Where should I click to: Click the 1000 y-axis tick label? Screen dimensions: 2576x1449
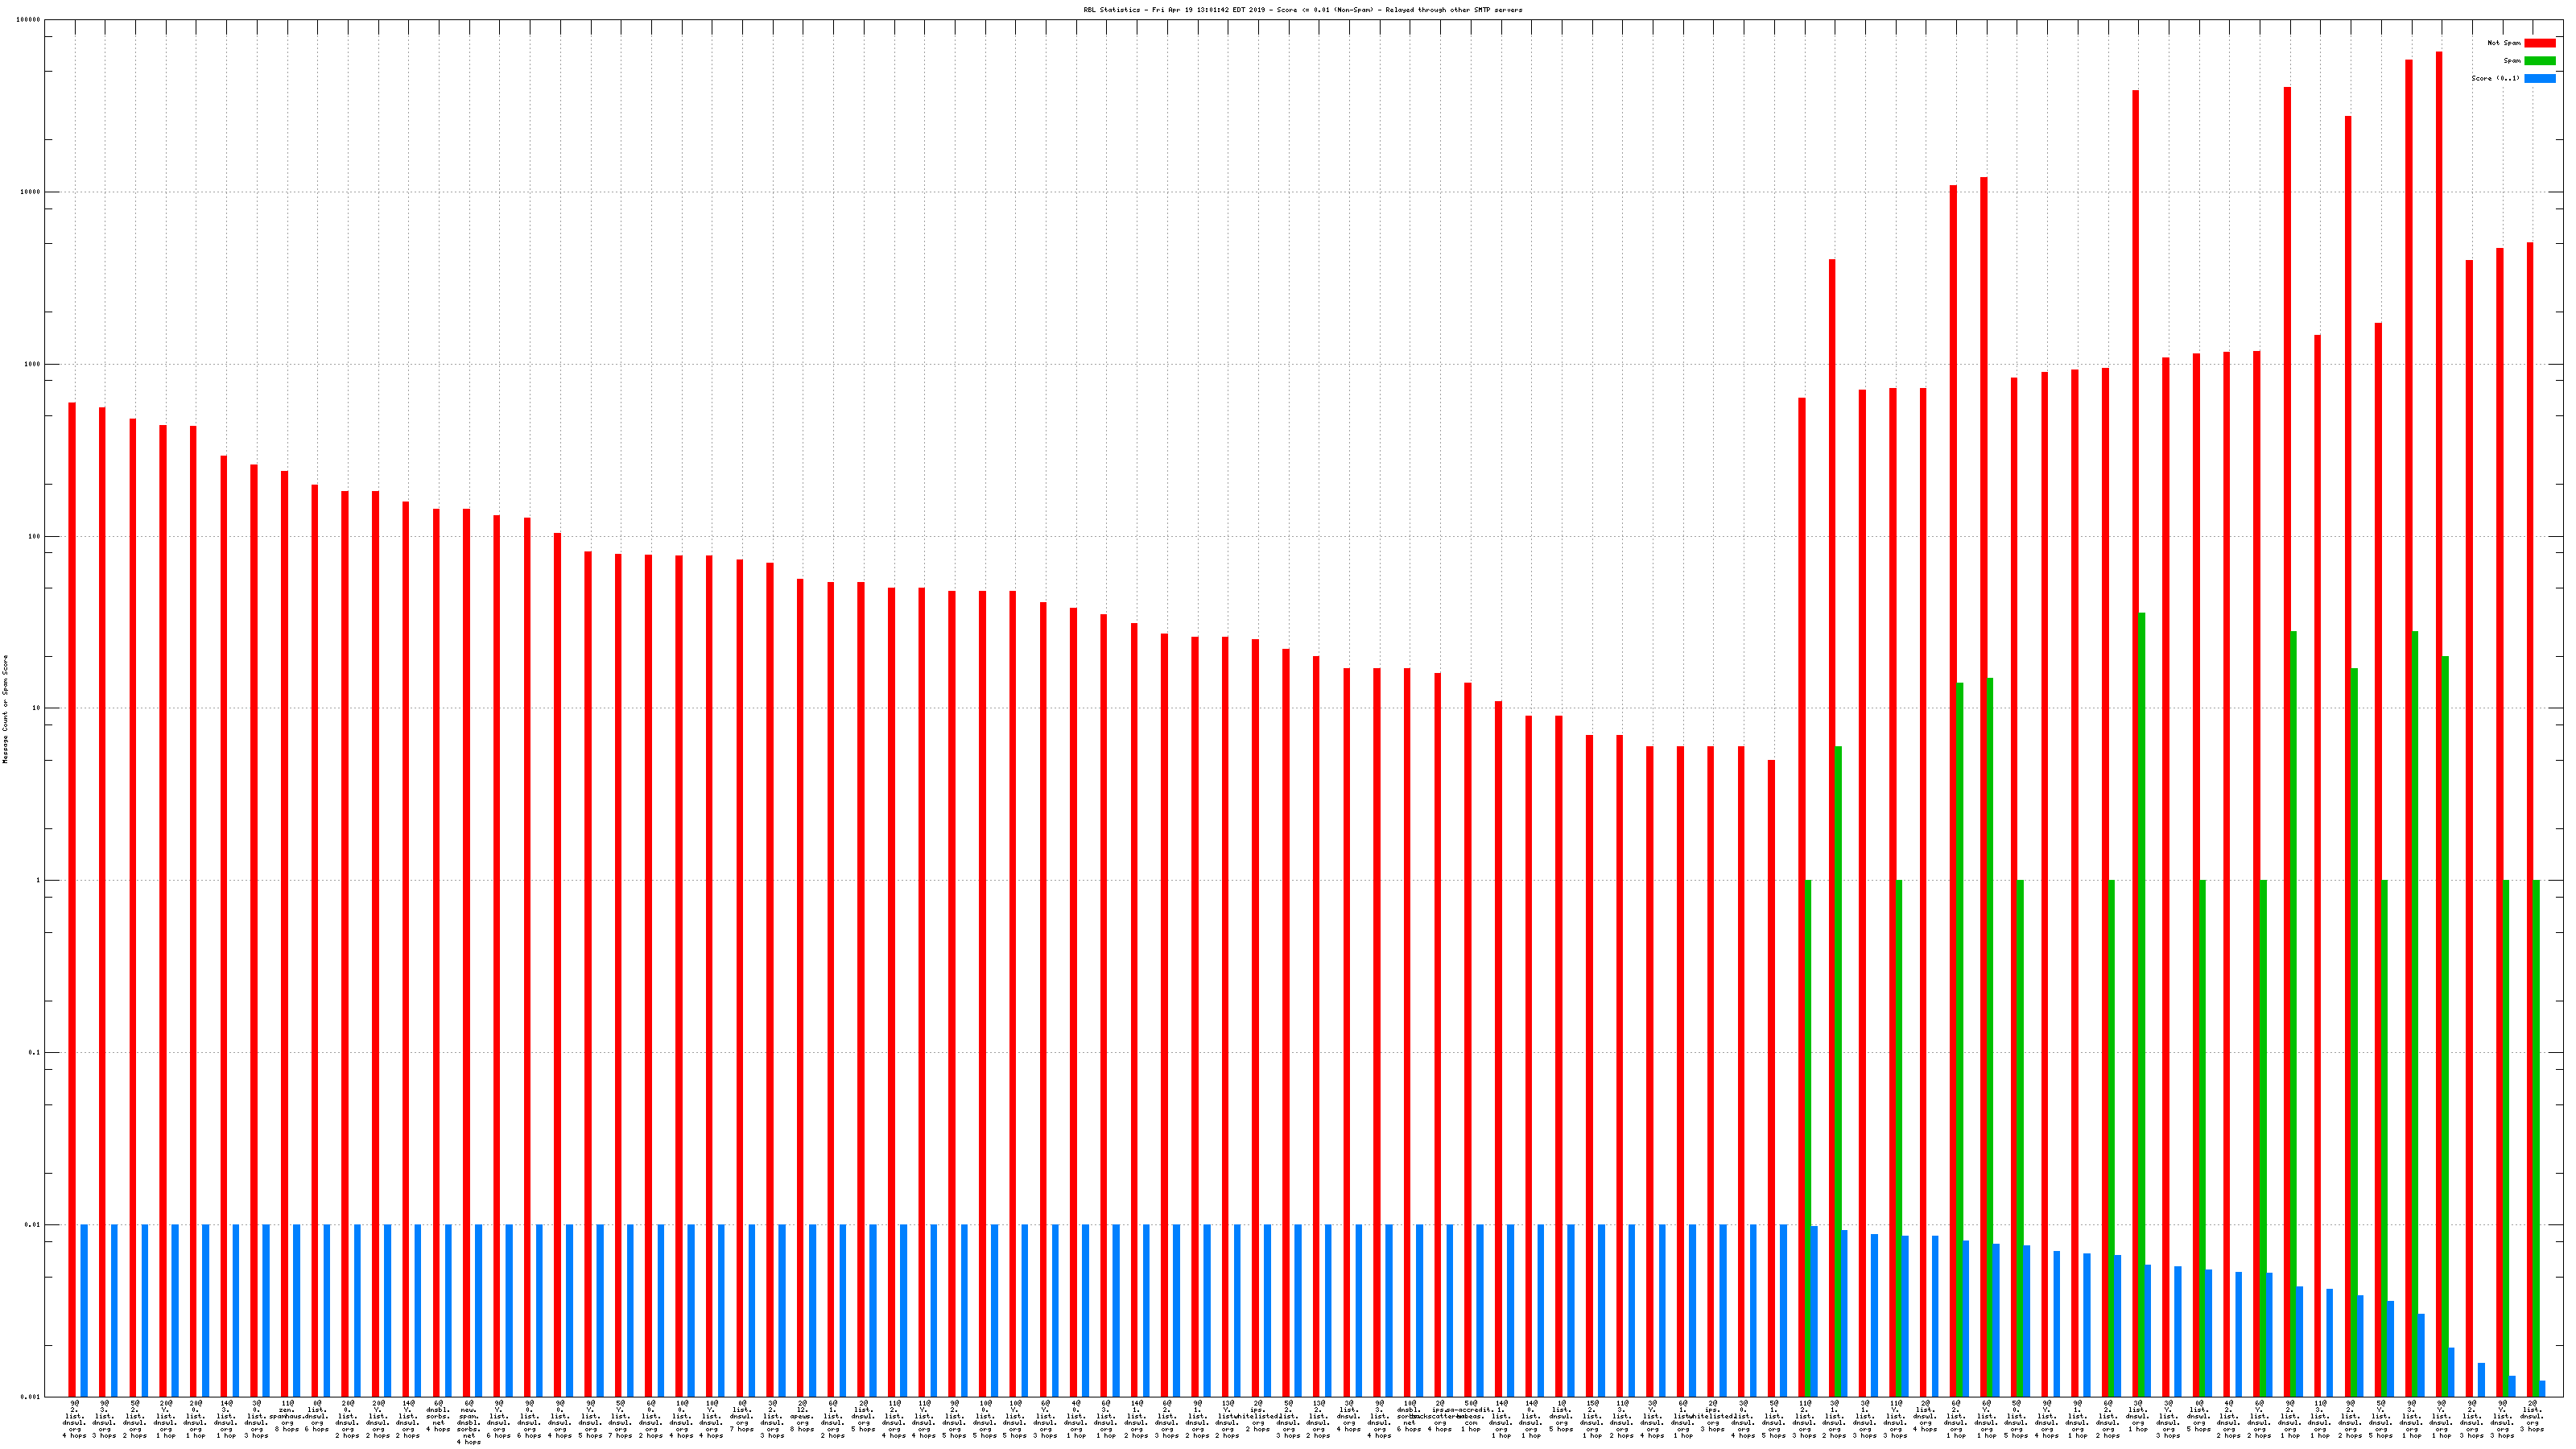coord(32,364)
